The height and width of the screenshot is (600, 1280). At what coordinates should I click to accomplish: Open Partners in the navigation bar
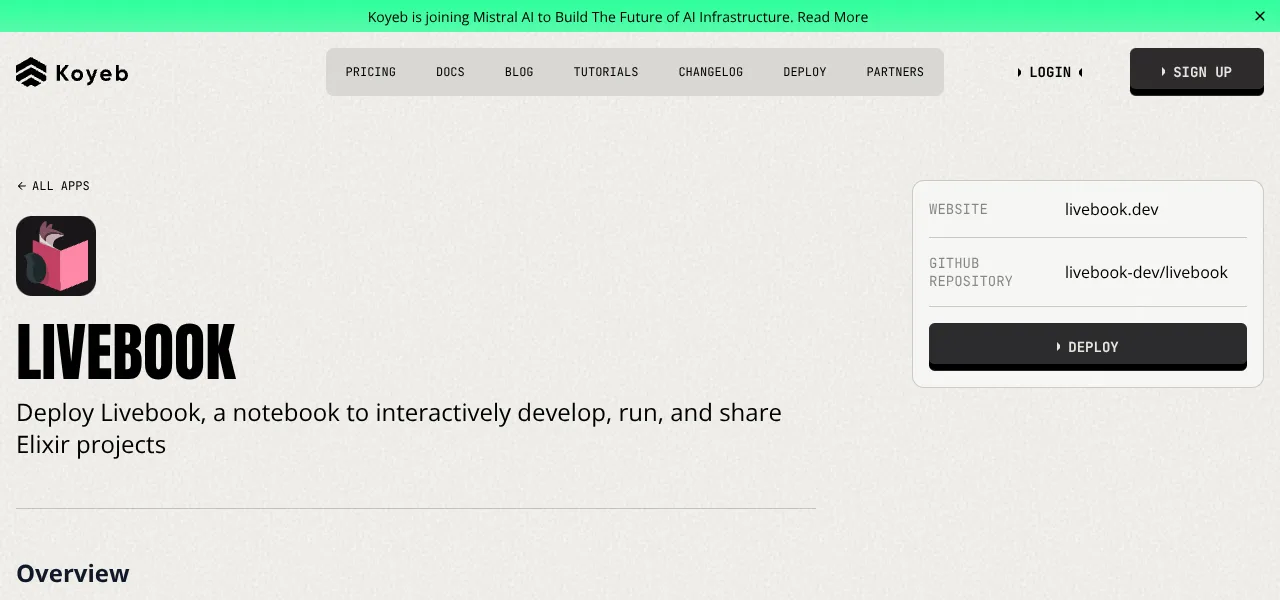pyautogui.click(x=895, y=72)
